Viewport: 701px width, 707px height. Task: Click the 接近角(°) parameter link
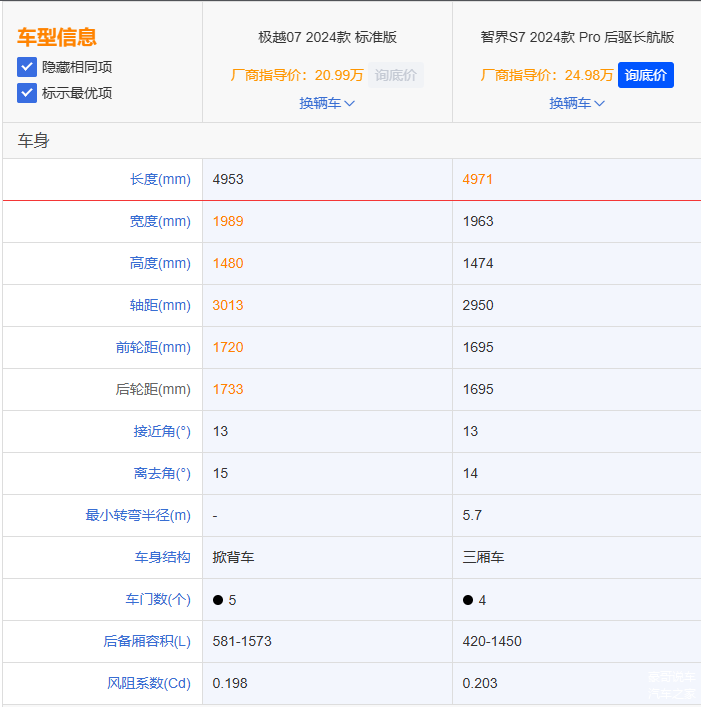click(x=162, y=432)
